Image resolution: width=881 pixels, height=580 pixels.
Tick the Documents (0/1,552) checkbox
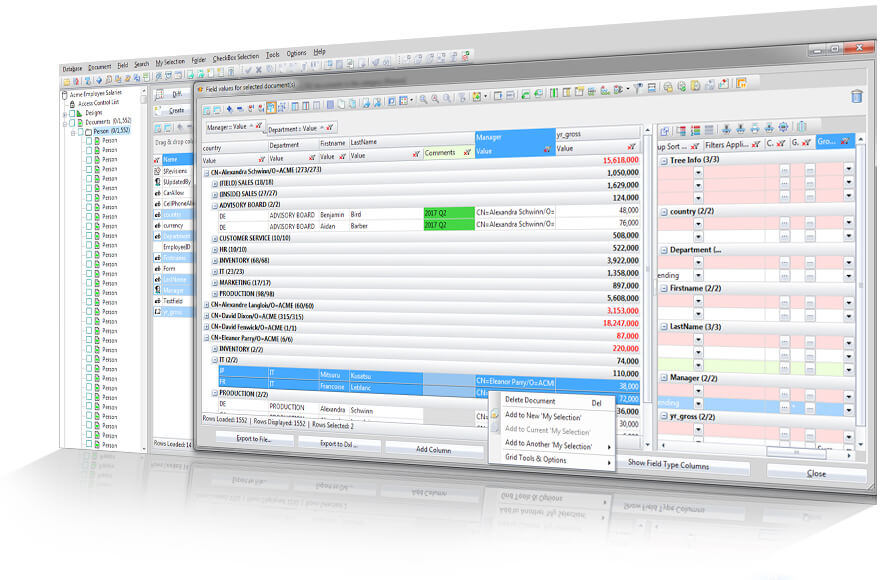coord(72,122)
